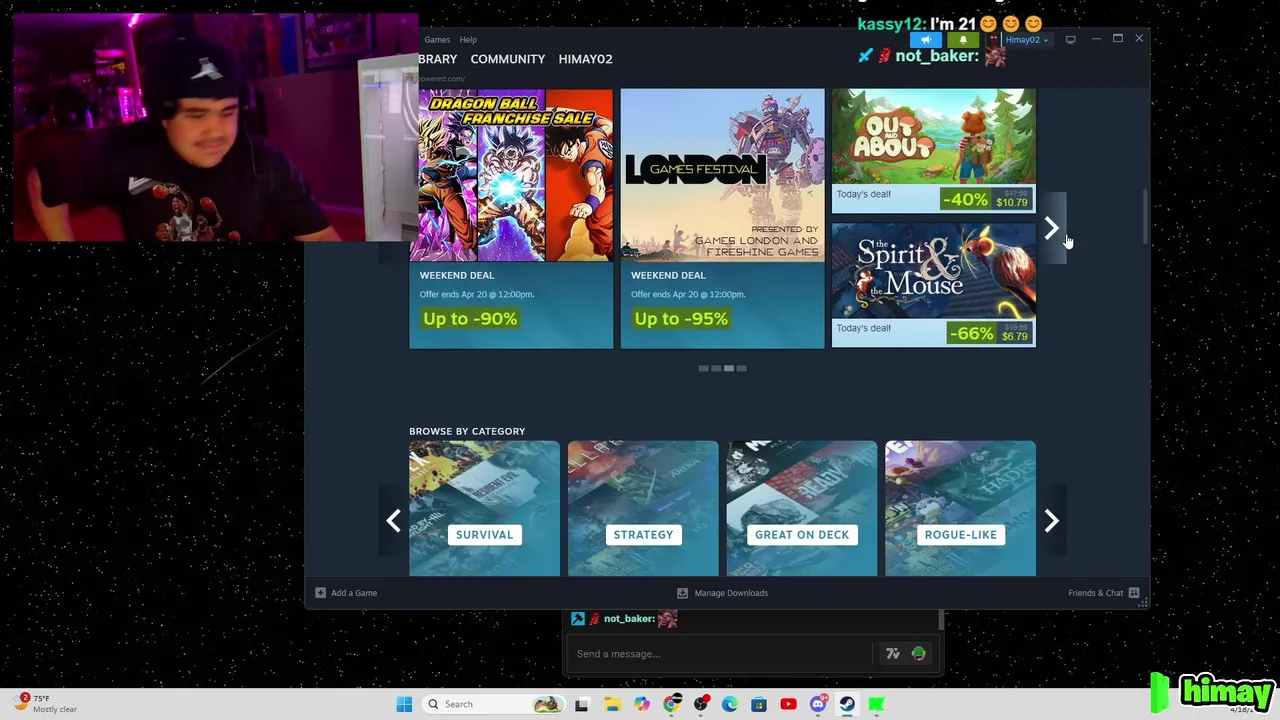Screen dimensions: 1280x720
Task: Click the Steam window vertical scrollbar
Action: (x=1145, y=215)
